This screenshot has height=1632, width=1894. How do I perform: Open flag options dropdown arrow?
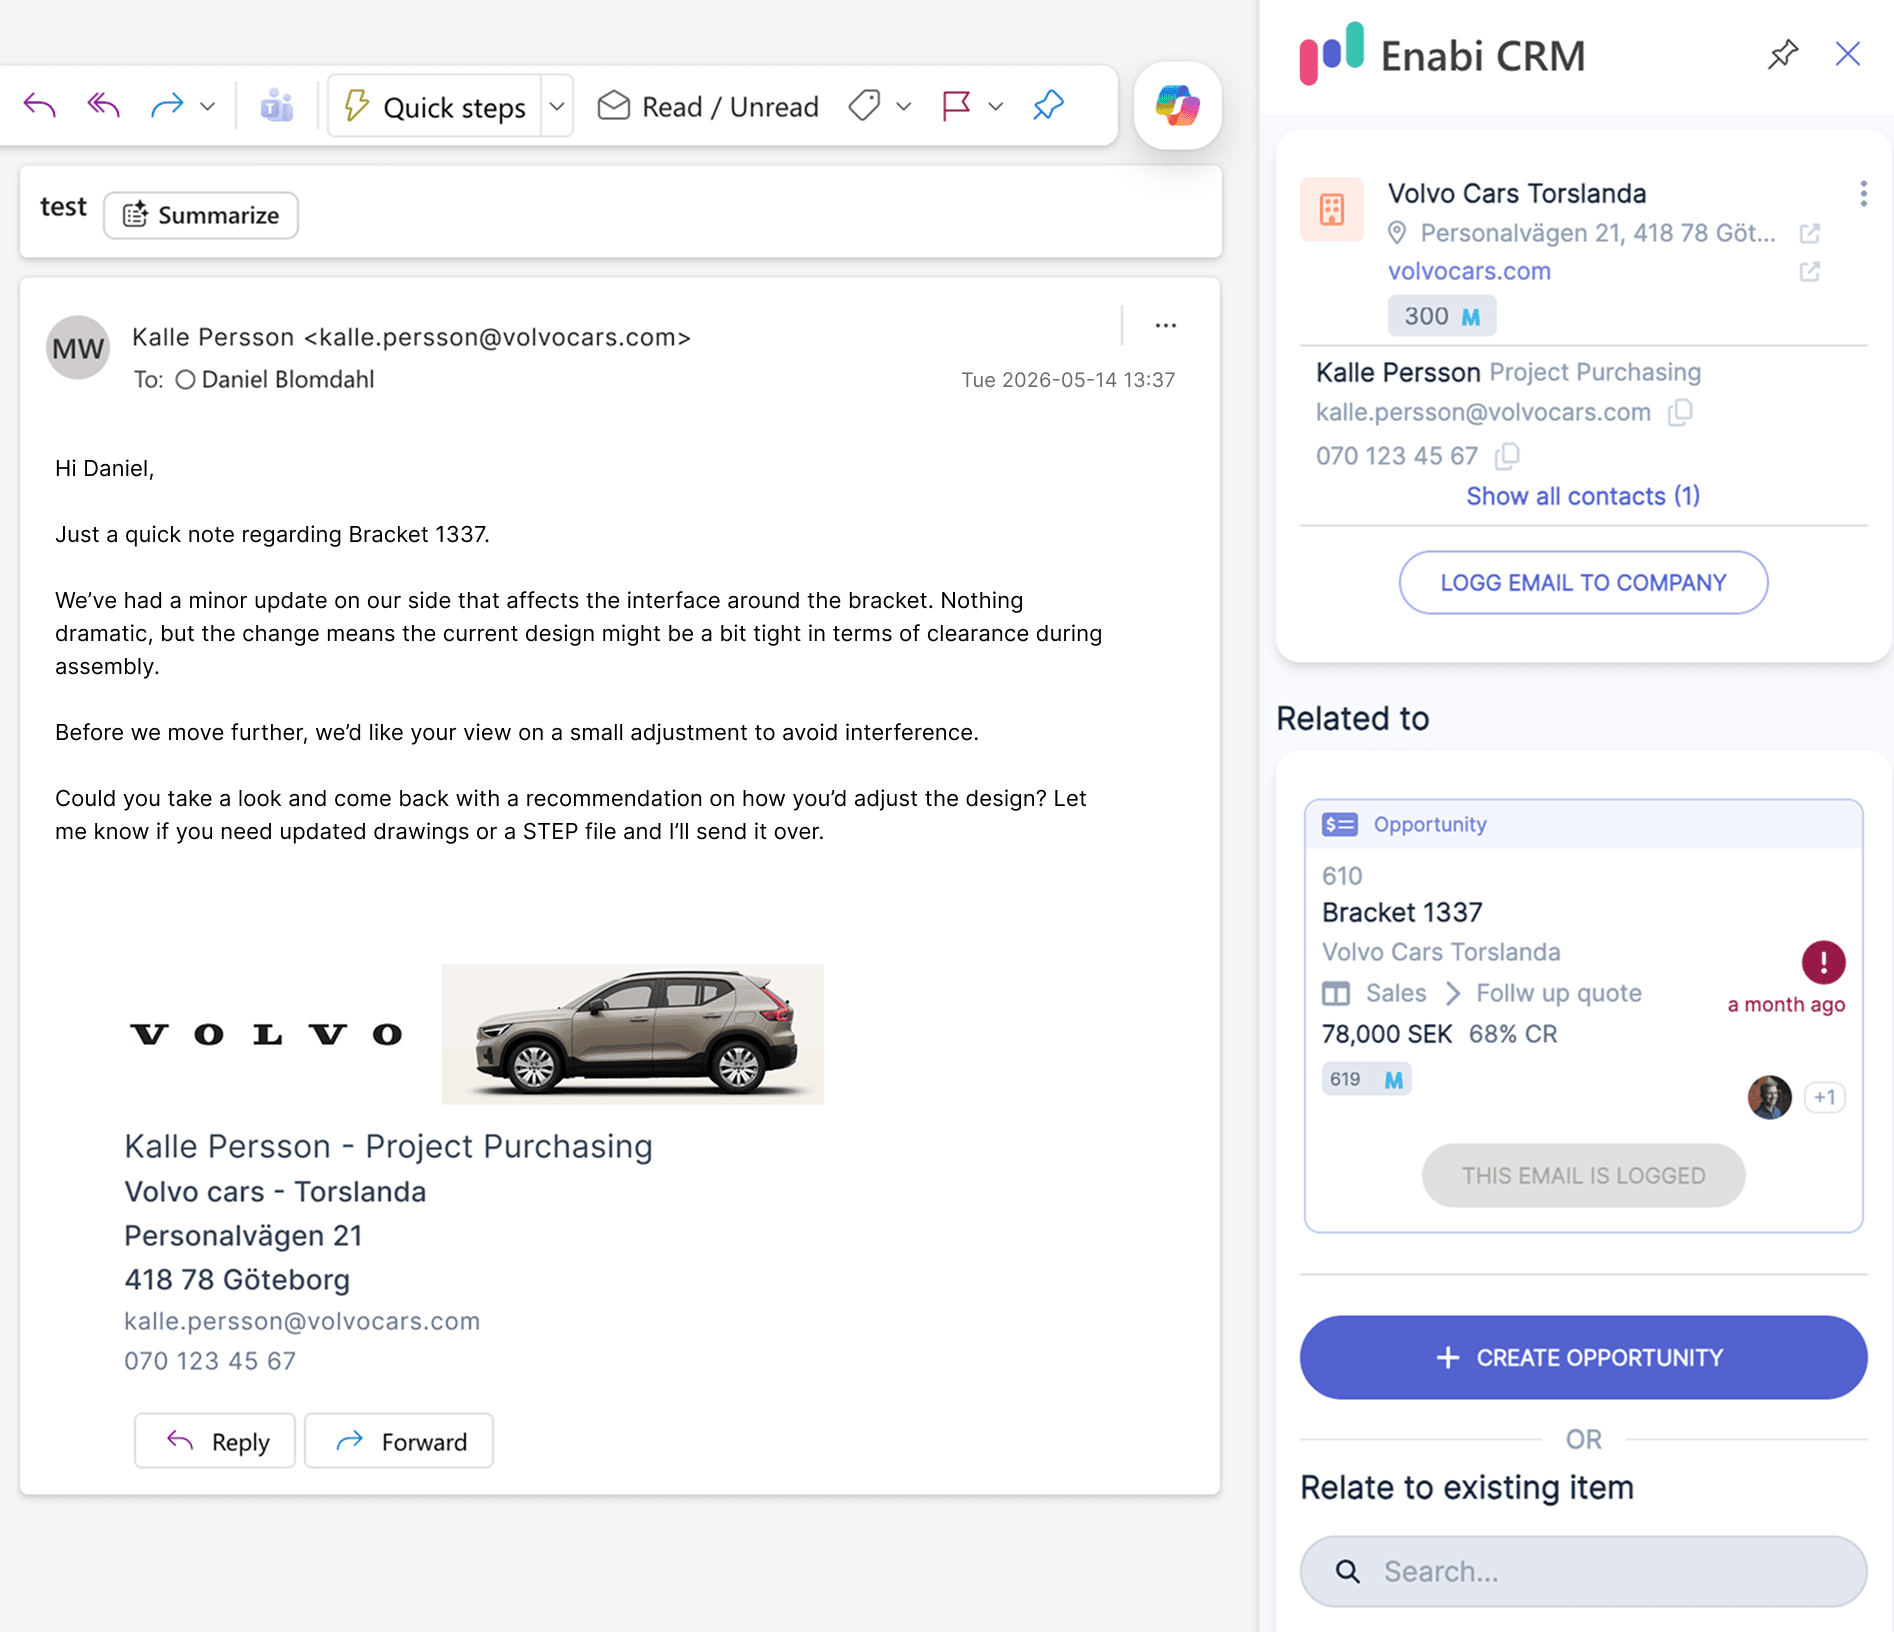pyautogui.click(x=995, y=106)
